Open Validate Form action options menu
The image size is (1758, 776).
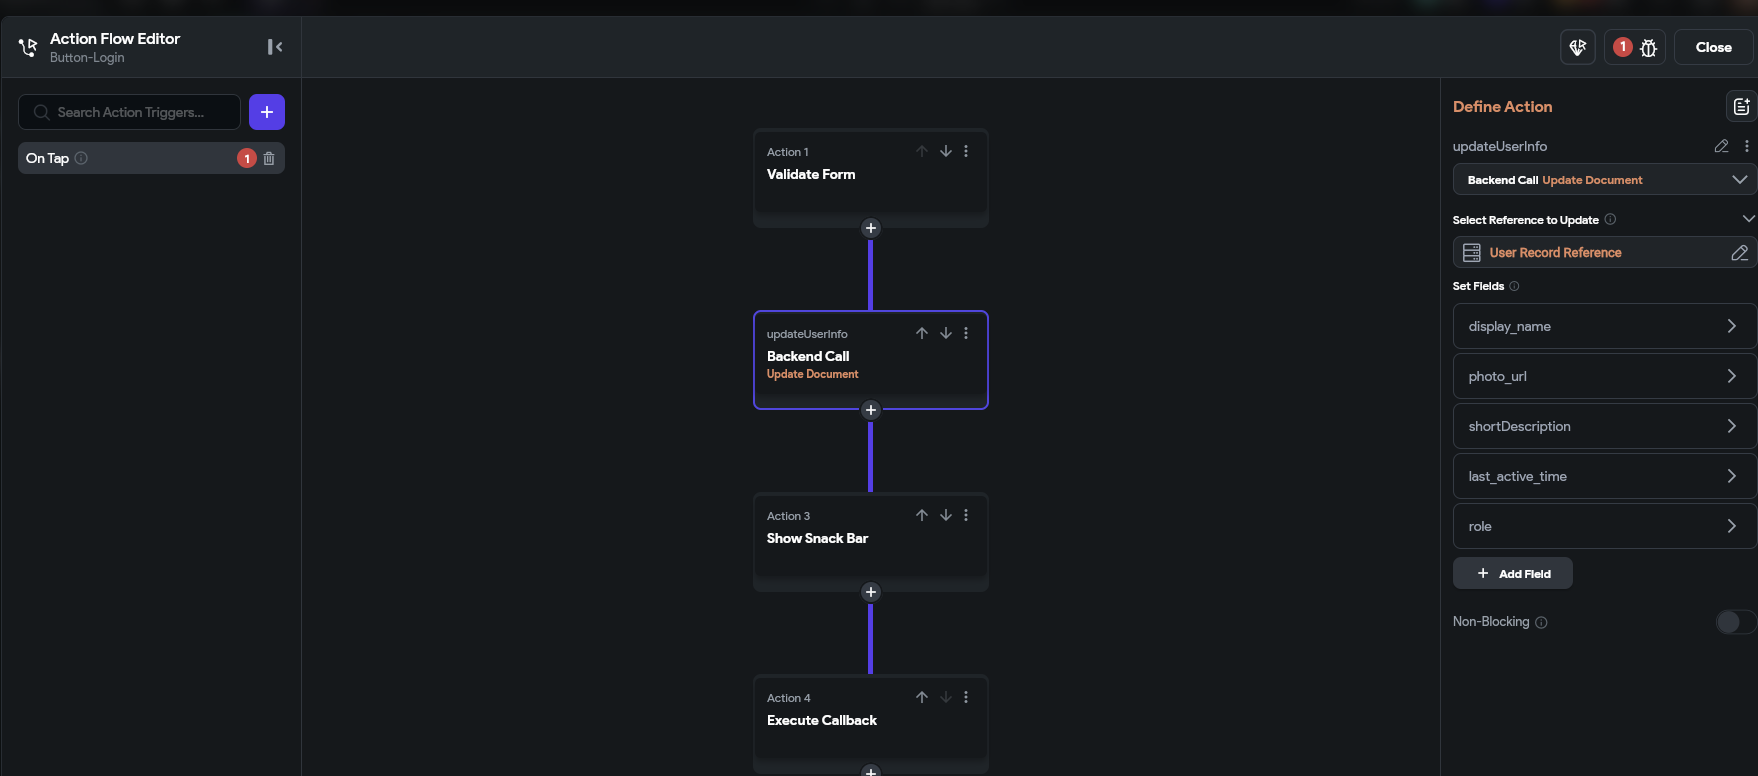966,151
